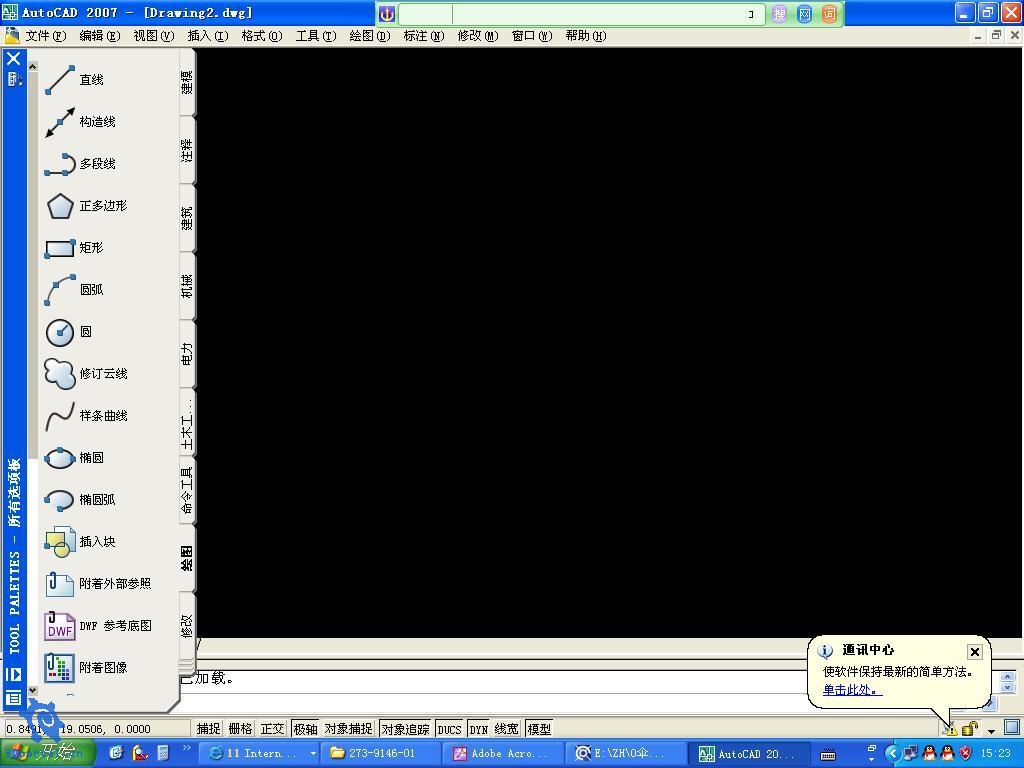This screenshot has height=768, width=1024.
Task: Toggle 正交 ortho mode
Action: [x=272, y=729]
